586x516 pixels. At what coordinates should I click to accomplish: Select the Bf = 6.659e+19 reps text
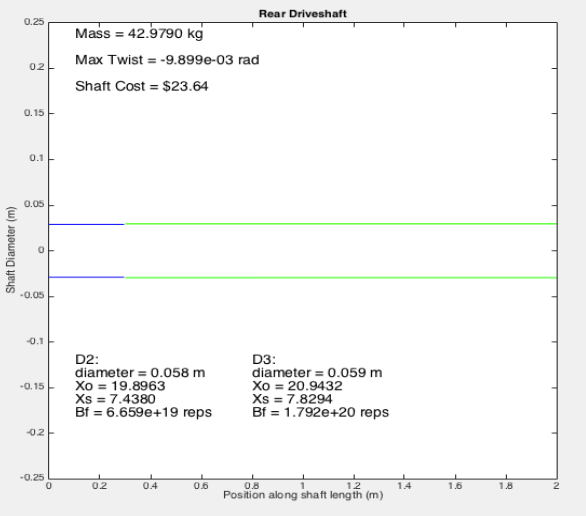click(x=144, y=412)
